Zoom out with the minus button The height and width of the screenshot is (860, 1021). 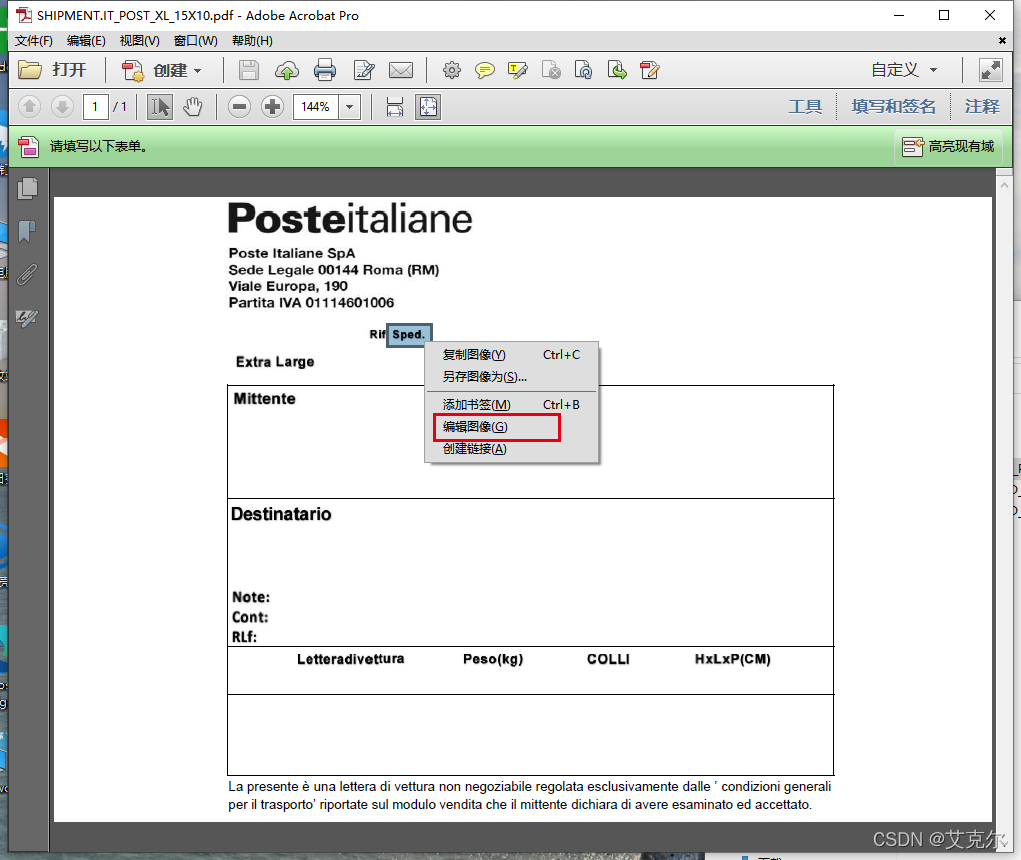point(239,107)
